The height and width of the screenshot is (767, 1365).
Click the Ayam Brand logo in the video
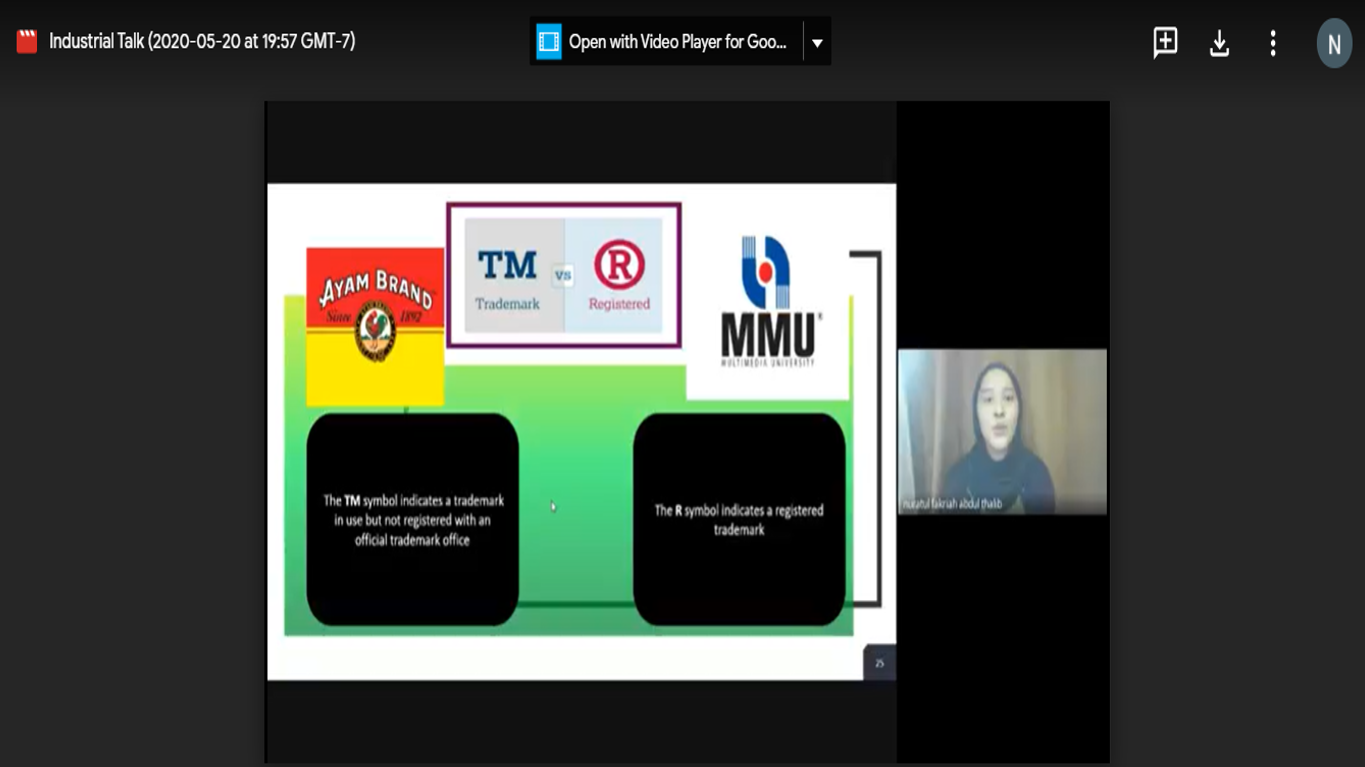pos(375,326)
